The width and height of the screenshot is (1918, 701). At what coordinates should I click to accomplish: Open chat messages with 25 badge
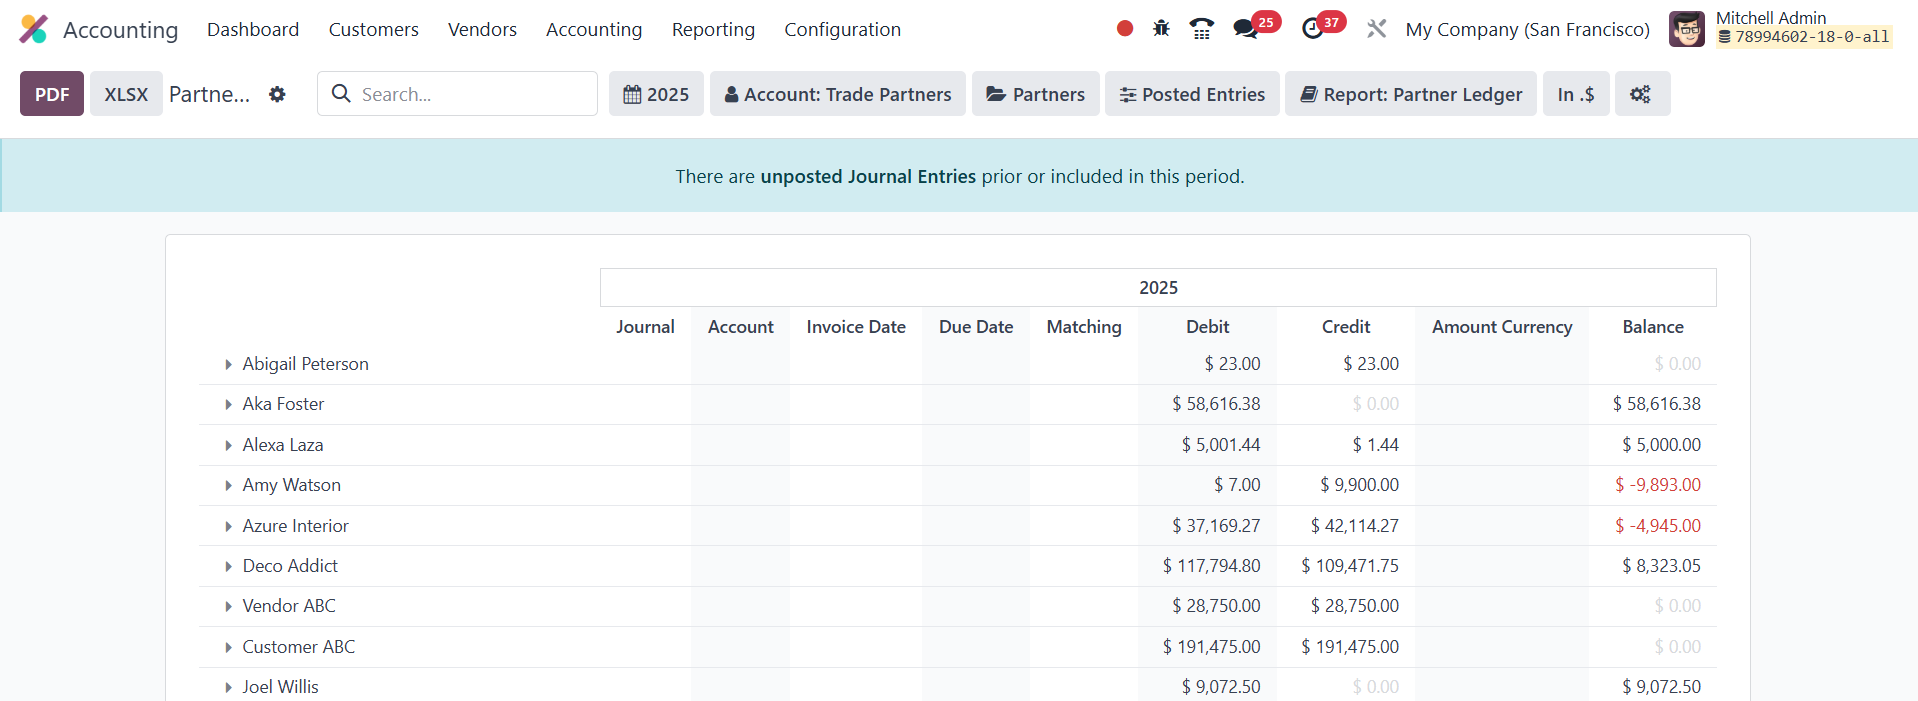pyautogui.click(x=1246, y=29)
